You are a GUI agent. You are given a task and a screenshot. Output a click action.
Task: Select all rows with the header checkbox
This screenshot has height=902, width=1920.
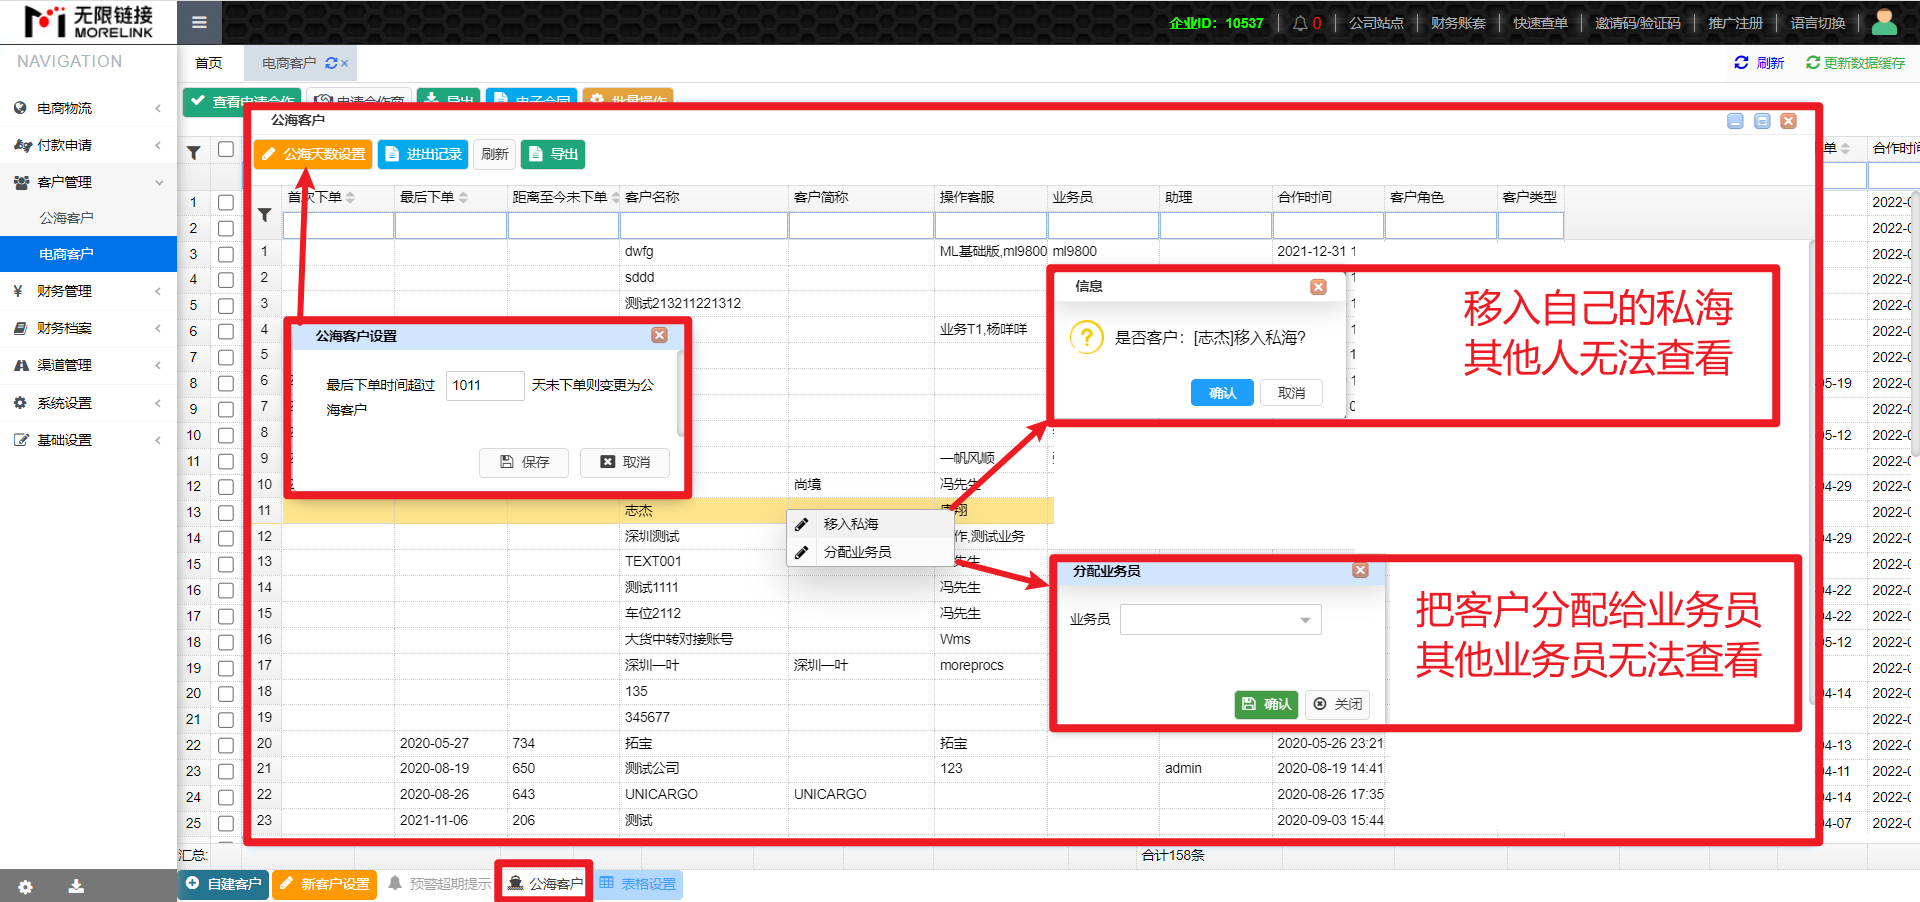(226, 149)
